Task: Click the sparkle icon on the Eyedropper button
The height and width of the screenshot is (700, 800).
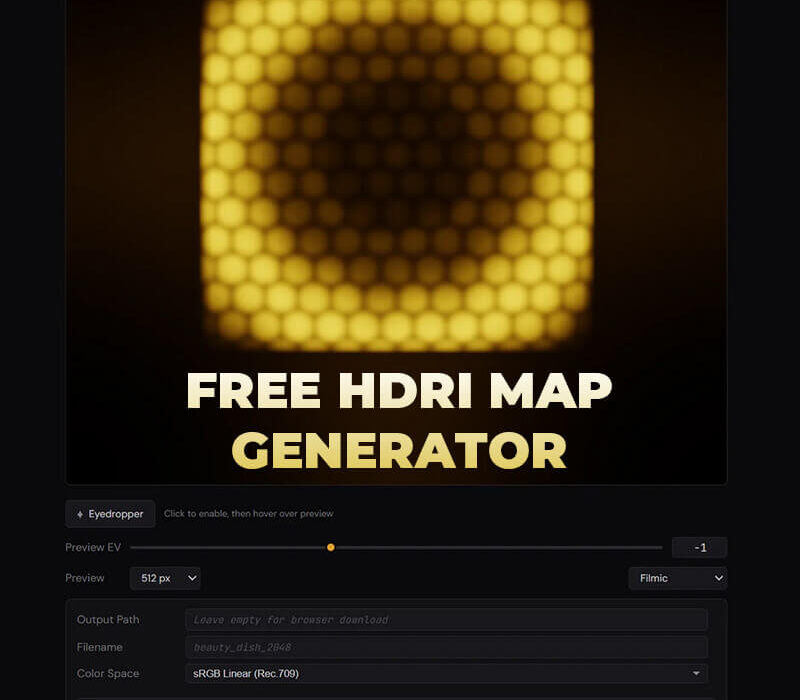Action: [78, 513]
